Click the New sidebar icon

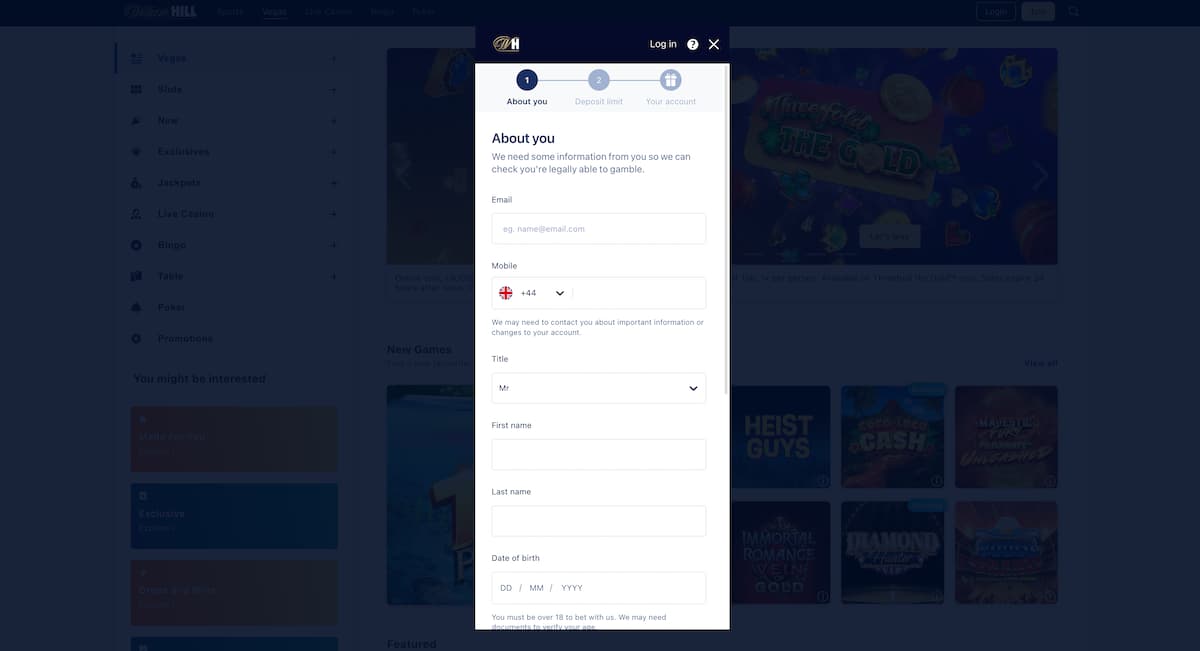coord(136,121)
